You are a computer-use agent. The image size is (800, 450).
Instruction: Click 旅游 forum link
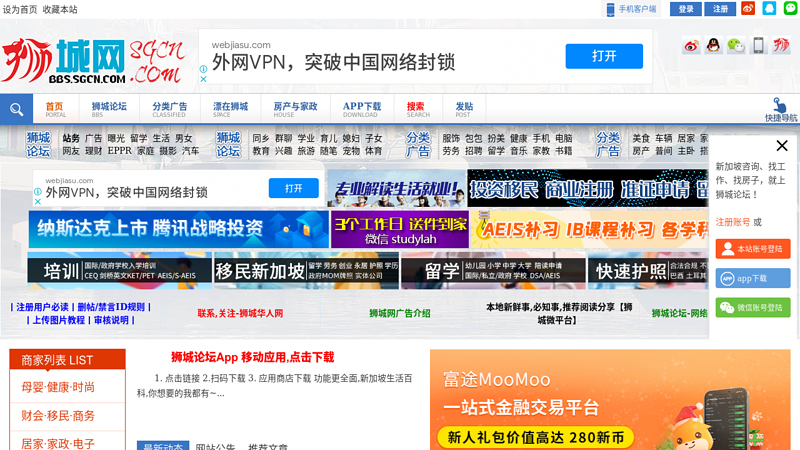pos(306,151)
